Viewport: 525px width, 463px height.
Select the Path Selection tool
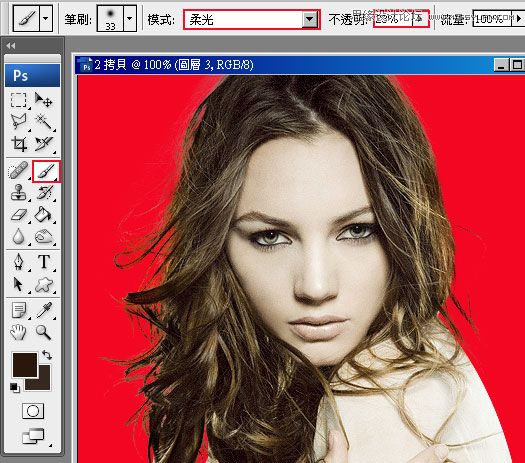click(x=18, y=284)
